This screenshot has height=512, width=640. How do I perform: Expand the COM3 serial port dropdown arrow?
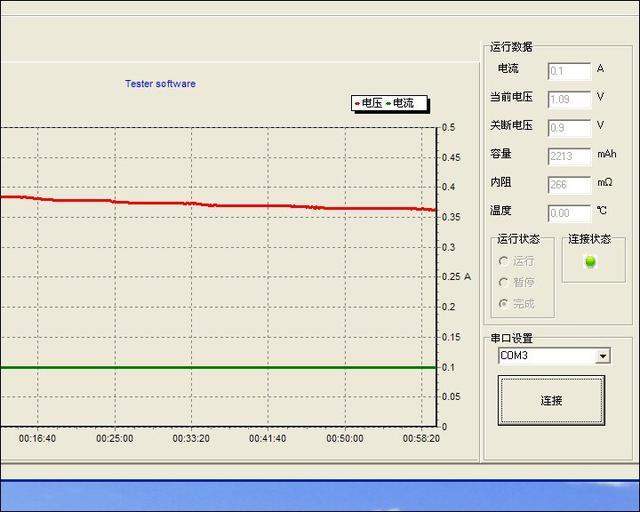tap(602, 356)
